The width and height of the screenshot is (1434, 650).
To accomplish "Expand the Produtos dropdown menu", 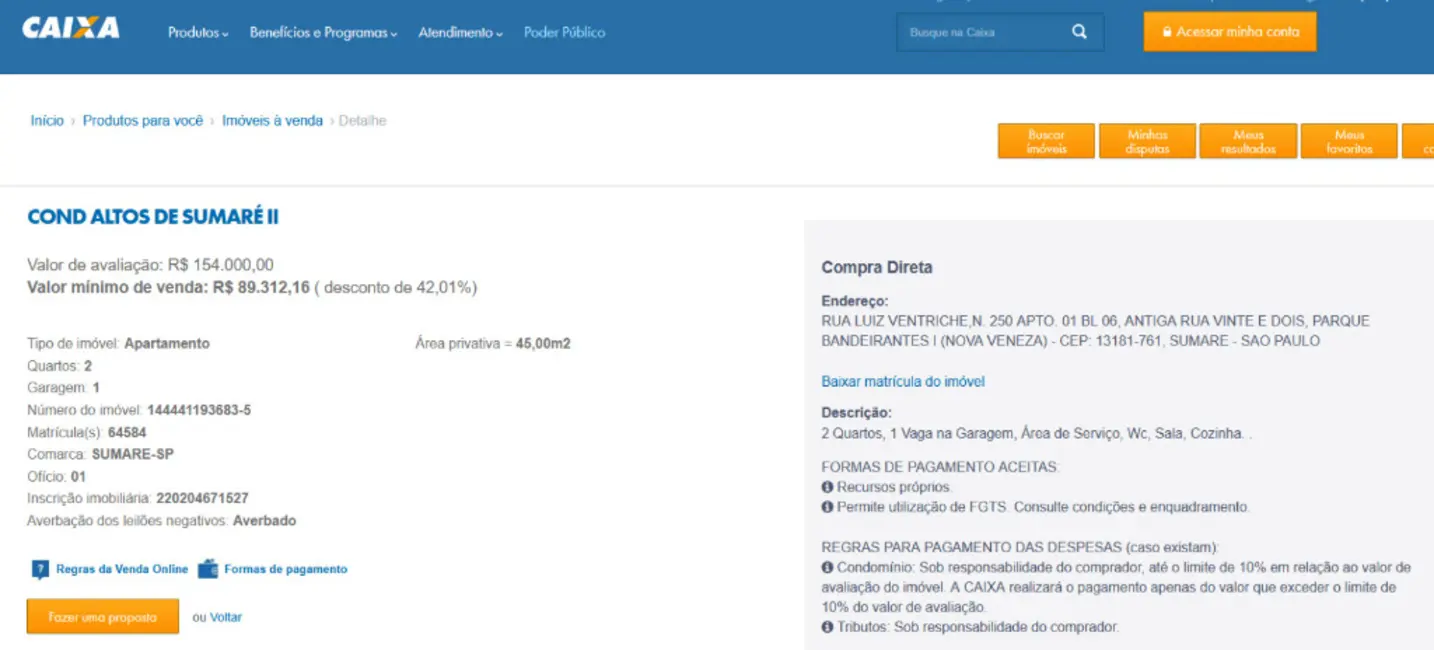I will [x=198, y=33].
